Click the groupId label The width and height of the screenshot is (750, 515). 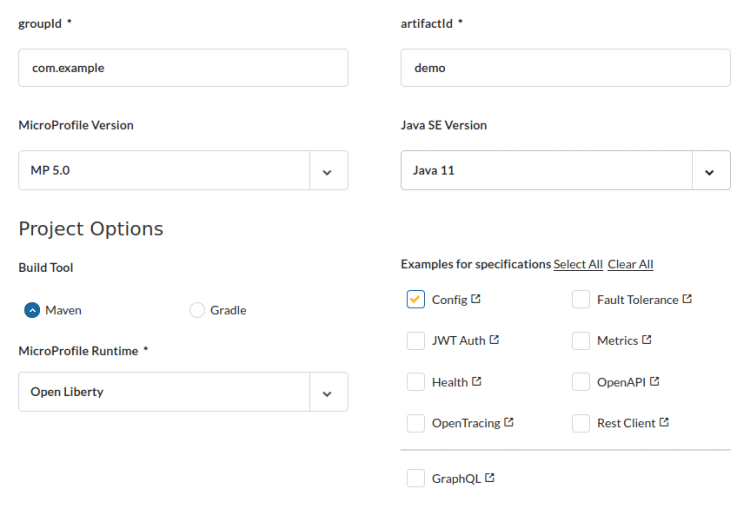pyautogui.click(x=40, y=23)
